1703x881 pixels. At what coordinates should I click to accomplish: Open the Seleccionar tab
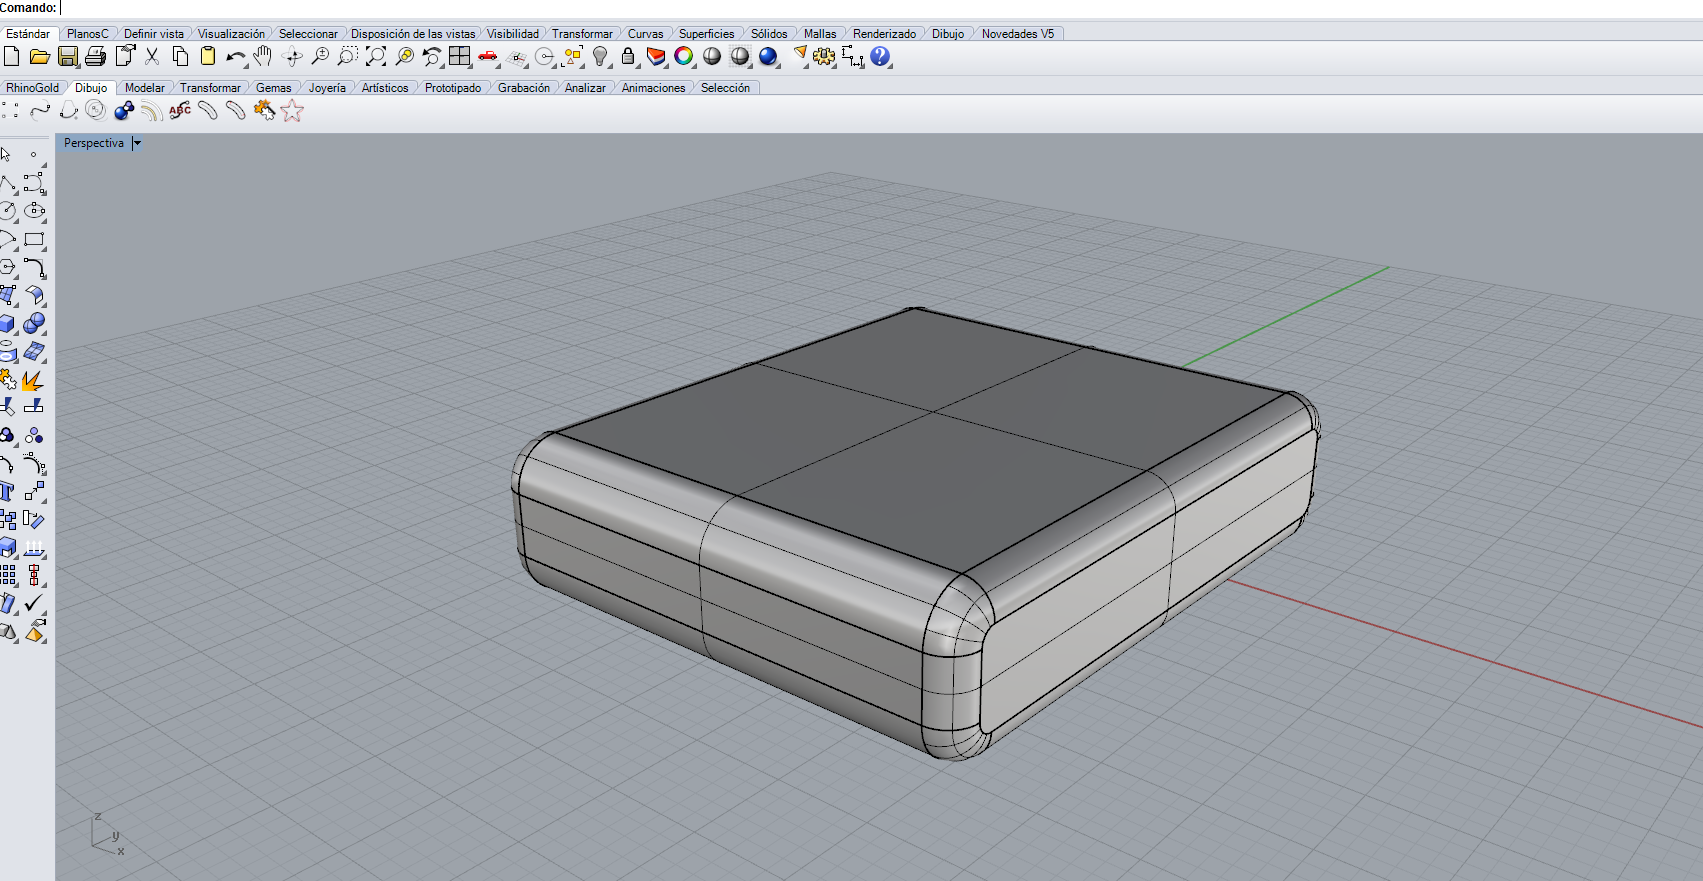(308, 34)
